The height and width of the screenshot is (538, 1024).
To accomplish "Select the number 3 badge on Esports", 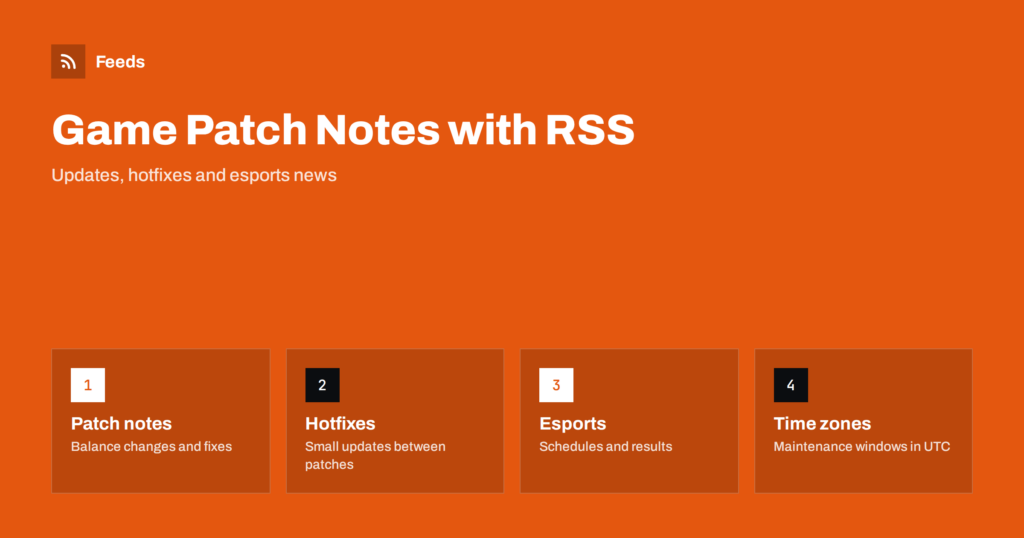I will (x=556, y=385).
